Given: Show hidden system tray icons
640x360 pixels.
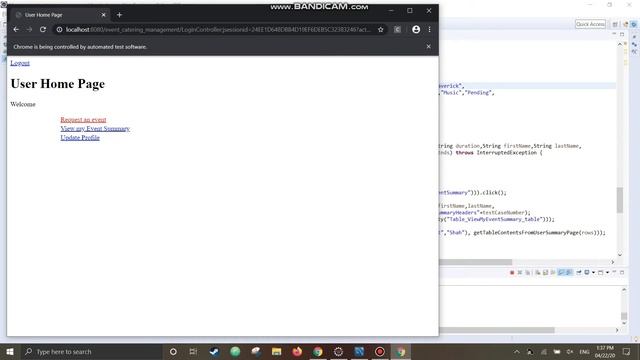Looking at the screenshot, I should pyautogui.click(x=517, y=351).
